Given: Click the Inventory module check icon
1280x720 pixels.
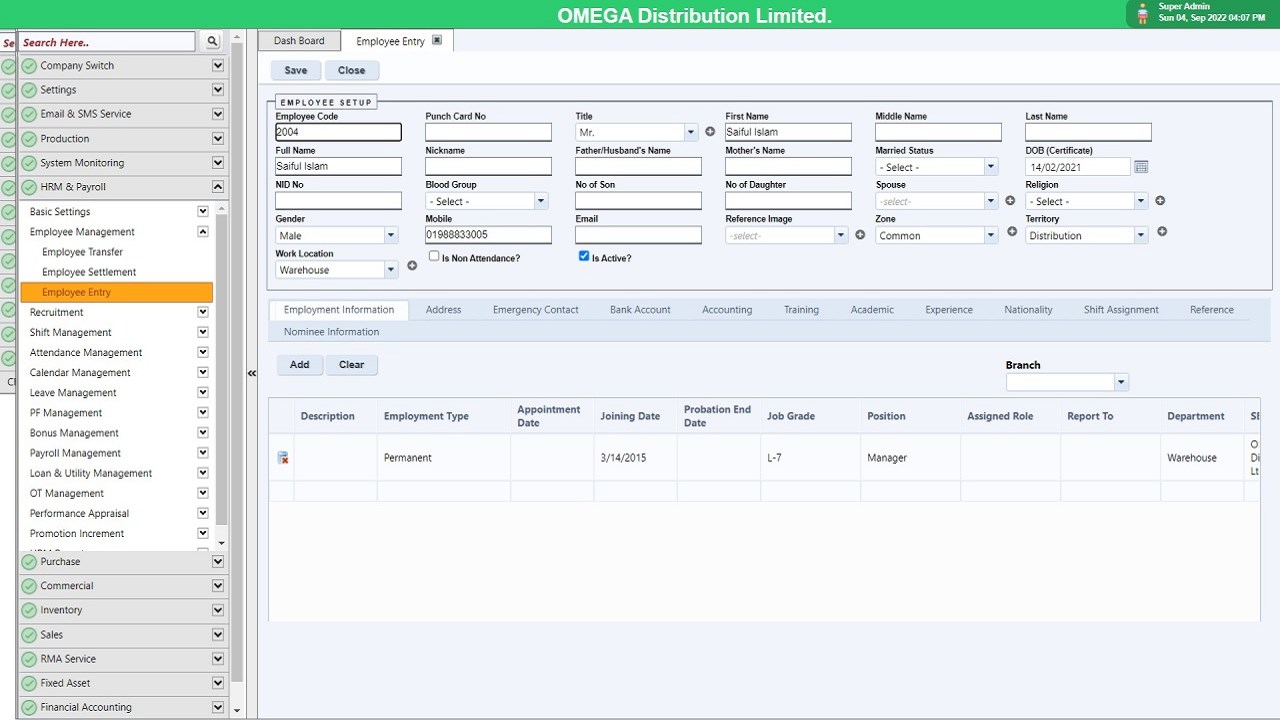Looking at the screenshot, I should tap(29, 610).
